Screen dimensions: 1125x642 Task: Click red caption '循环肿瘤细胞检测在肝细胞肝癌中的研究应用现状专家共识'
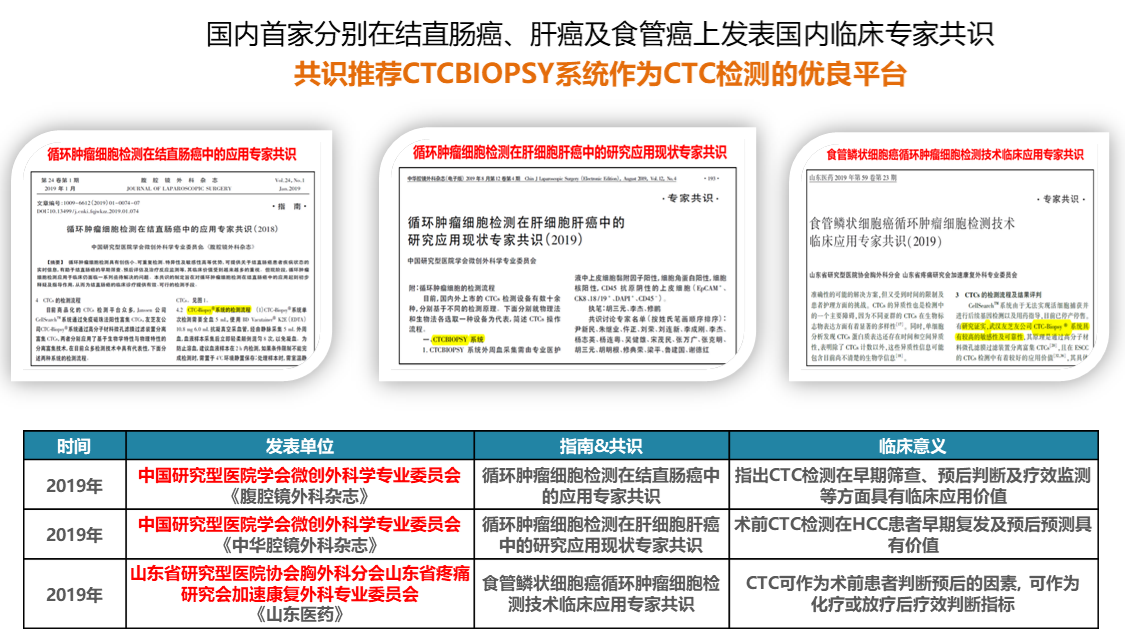pos(570,152)
